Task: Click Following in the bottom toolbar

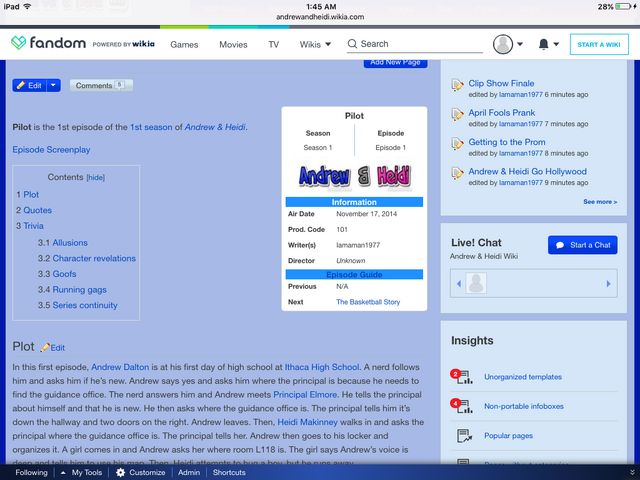Action: coord(31,473)
